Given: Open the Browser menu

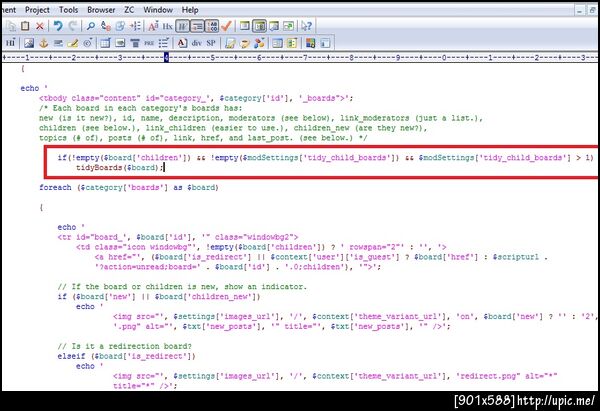Looking at the screenshot, I should (x=101, y=10).
